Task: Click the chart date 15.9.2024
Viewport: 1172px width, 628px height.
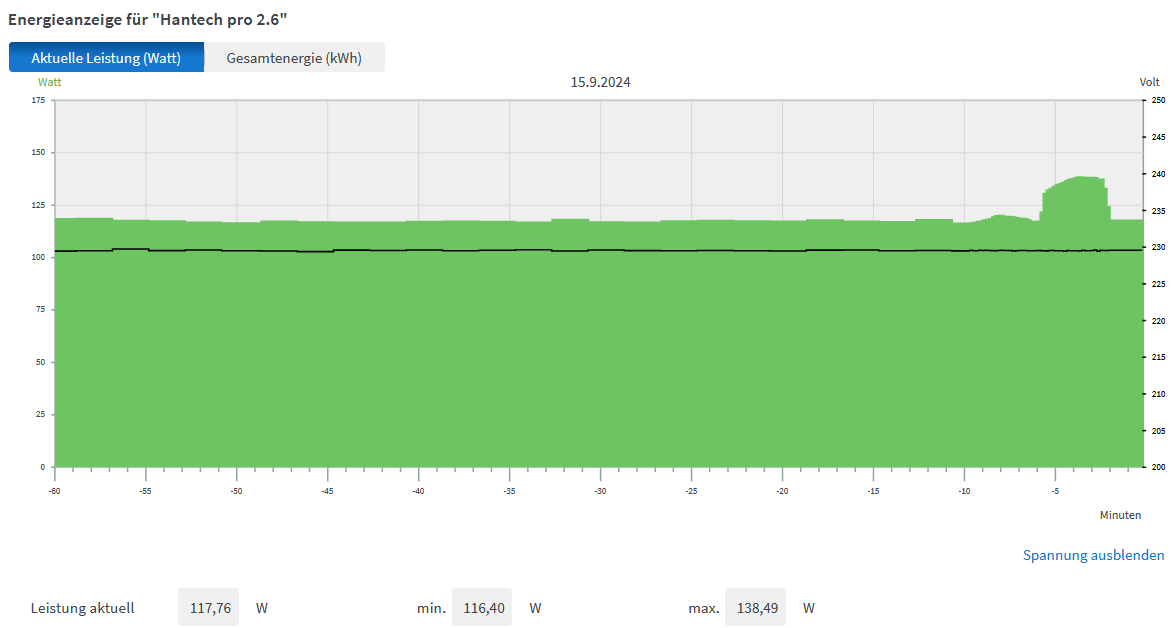Action: [x=600, y=82]
